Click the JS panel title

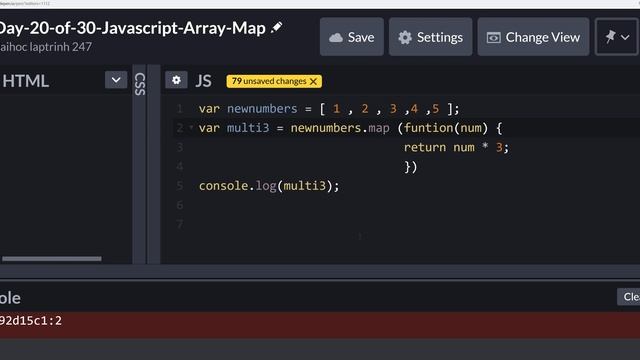pos(203,81)
